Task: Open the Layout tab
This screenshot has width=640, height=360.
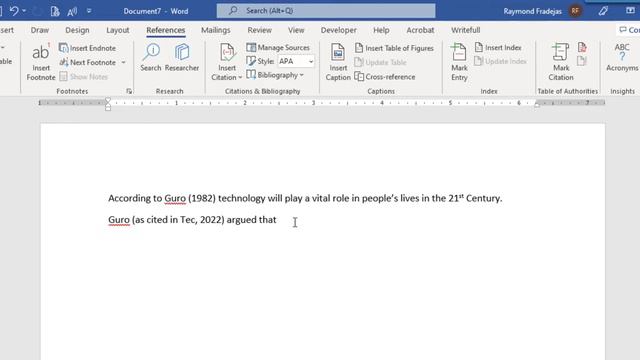Action: pyautogui.click(x=118, y=30)
